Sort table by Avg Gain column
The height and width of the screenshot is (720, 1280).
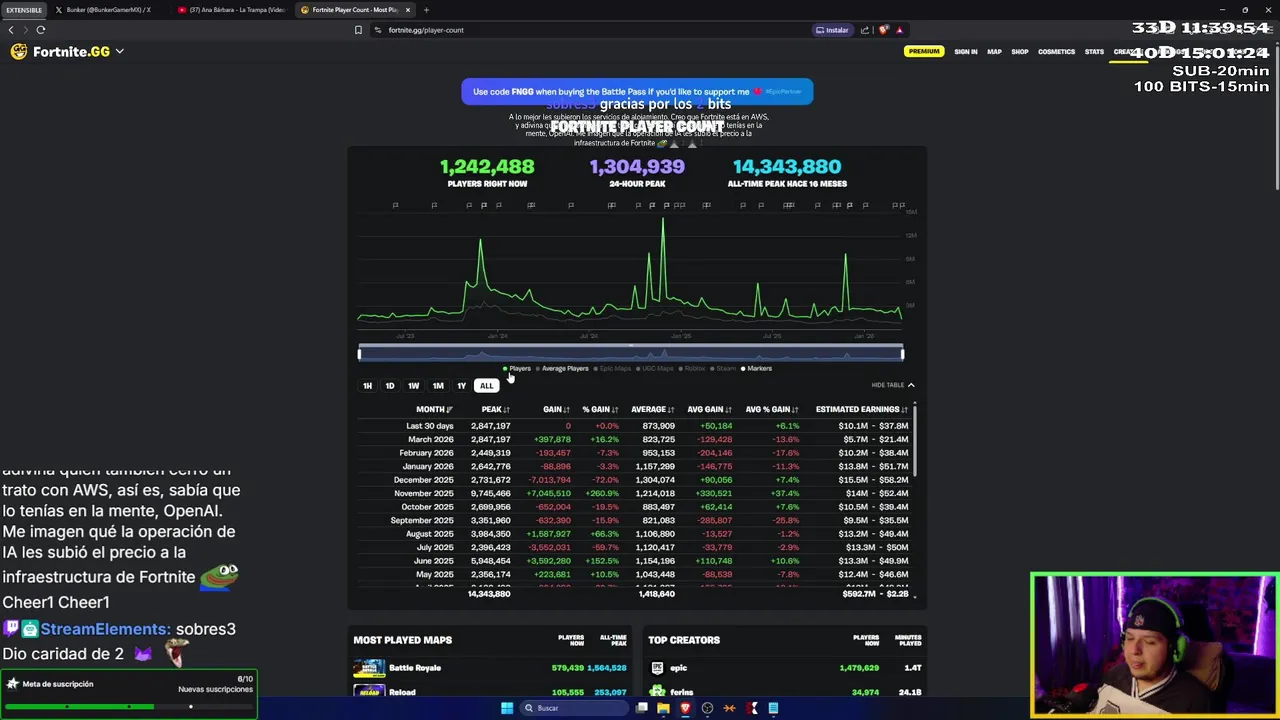[x=709, y=409]
